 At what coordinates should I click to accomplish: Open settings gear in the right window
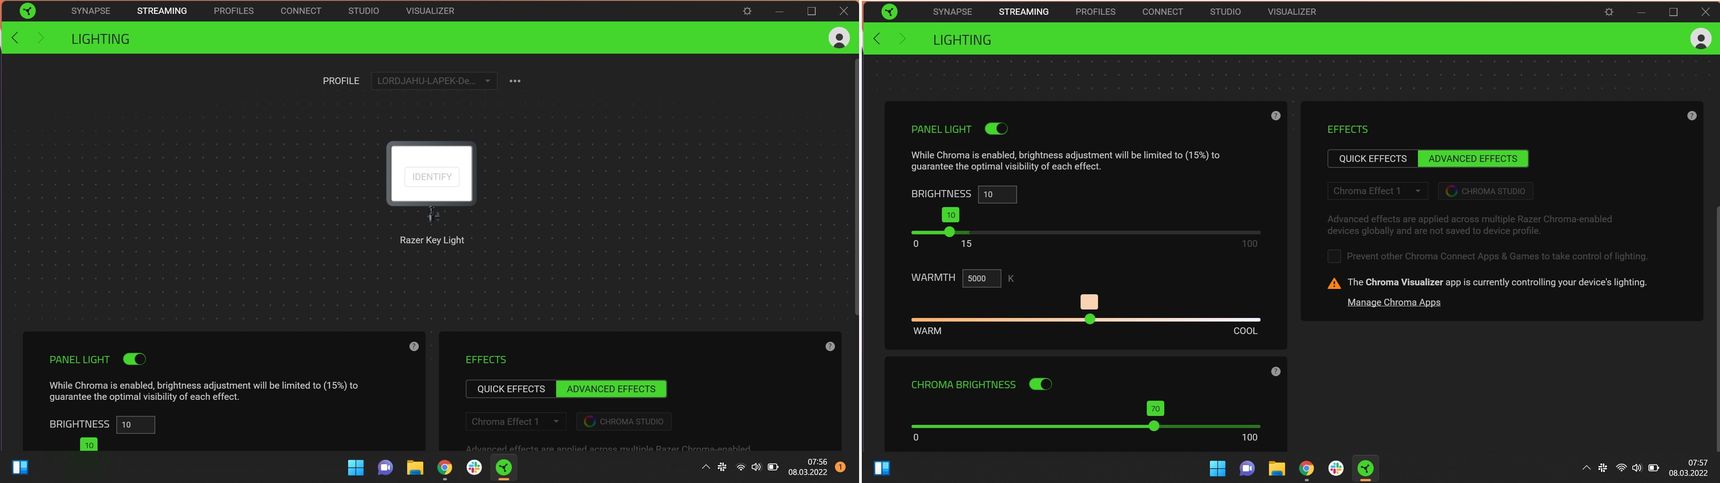[1609, 12]
